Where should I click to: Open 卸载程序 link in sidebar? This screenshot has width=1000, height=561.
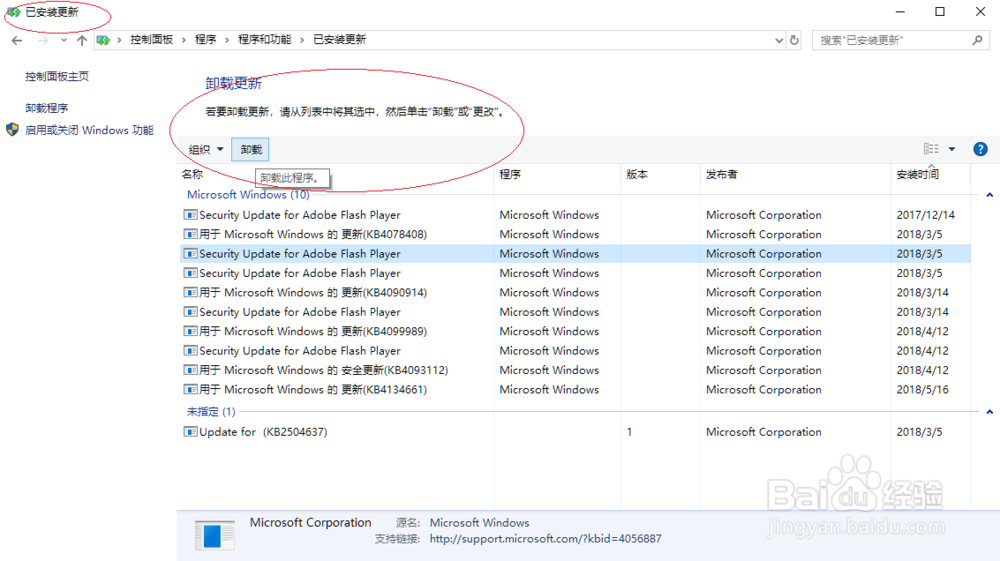[47, 108]
